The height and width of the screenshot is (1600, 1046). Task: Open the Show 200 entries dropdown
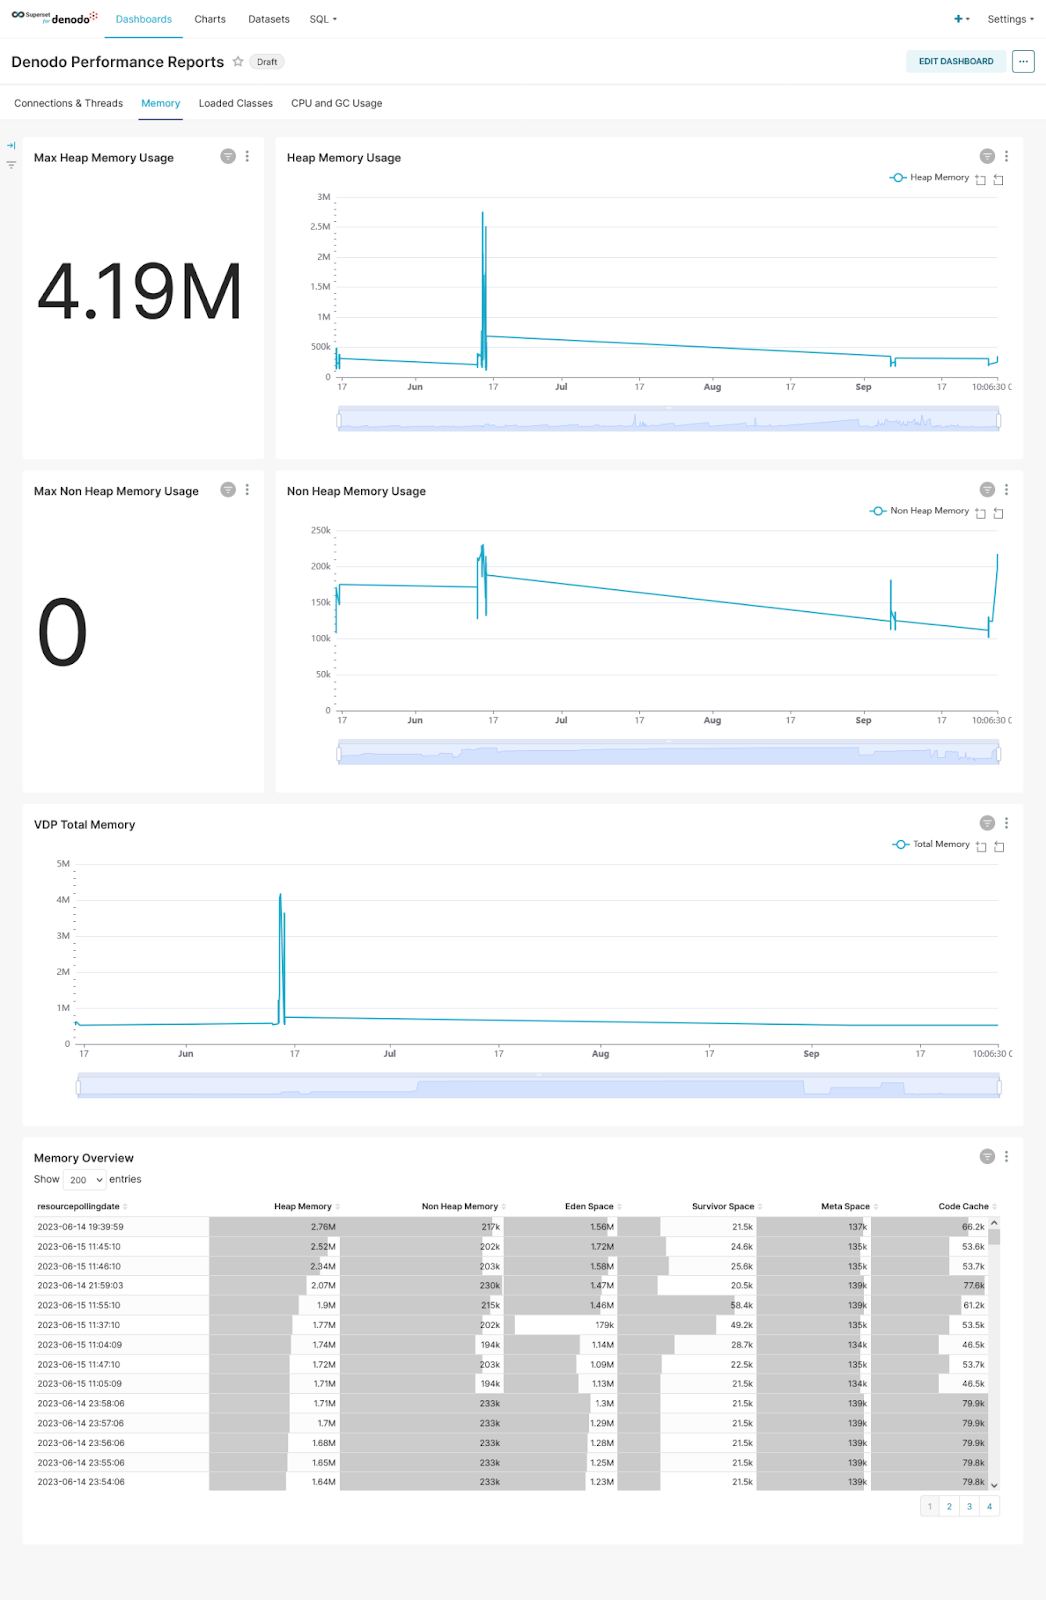pyautogui.click(x=85, y=1180)
